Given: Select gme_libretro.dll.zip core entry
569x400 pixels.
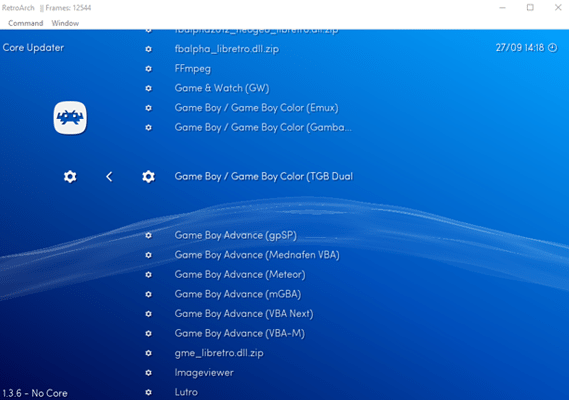Looking at the screenshot, I should pyautogui.click(x=219, y=353).
